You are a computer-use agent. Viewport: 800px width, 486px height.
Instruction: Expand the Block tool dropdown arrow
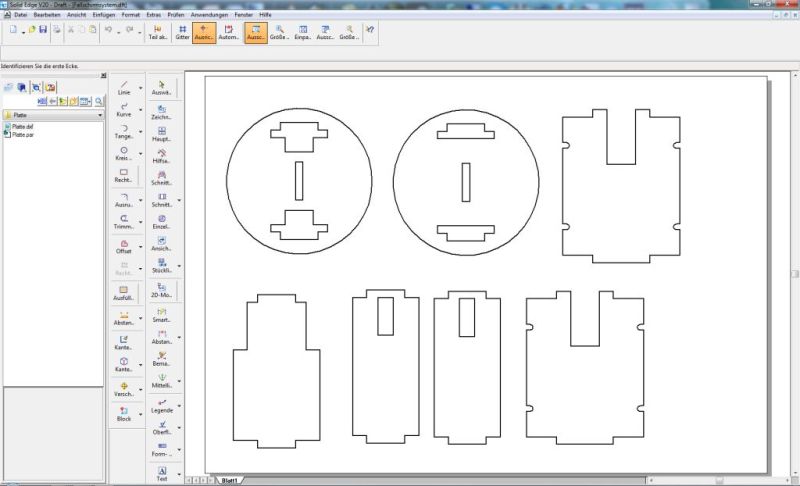[x=140, y=414]
